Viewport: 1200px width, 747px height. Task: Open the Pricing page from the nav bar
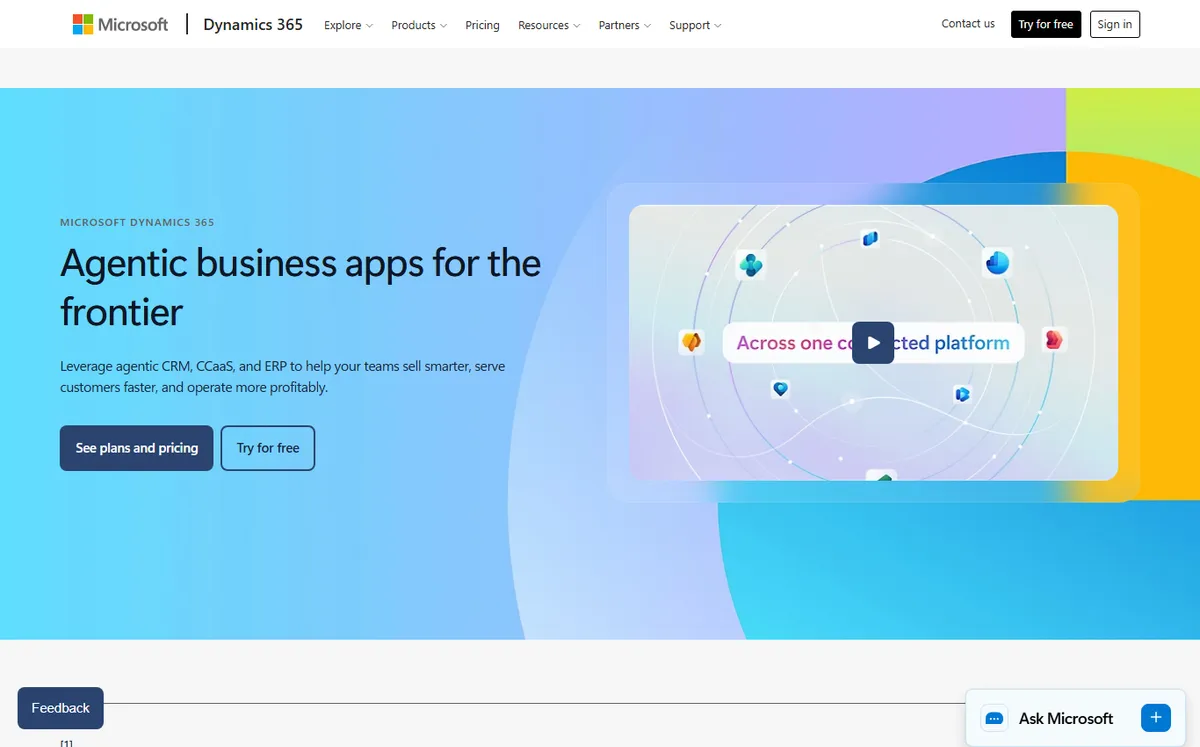pyautogui.click(x=482, y=25)
